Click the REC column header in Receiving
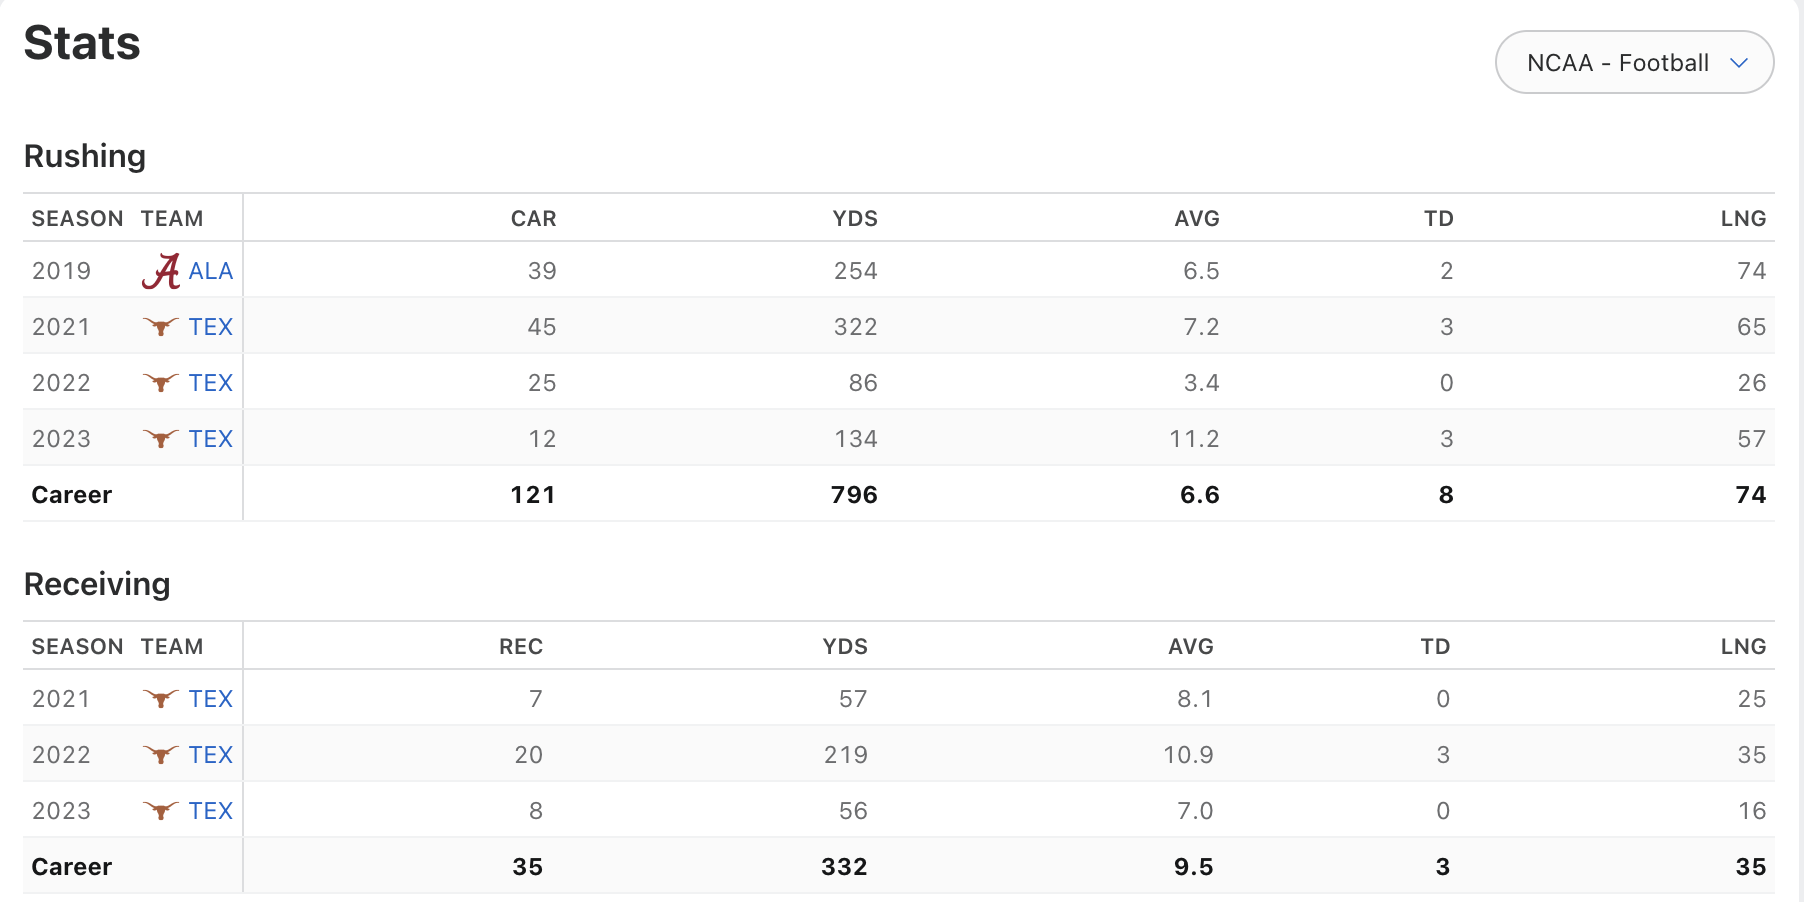The width and height of the screenshot is (1804, 902). click(521, 647)
